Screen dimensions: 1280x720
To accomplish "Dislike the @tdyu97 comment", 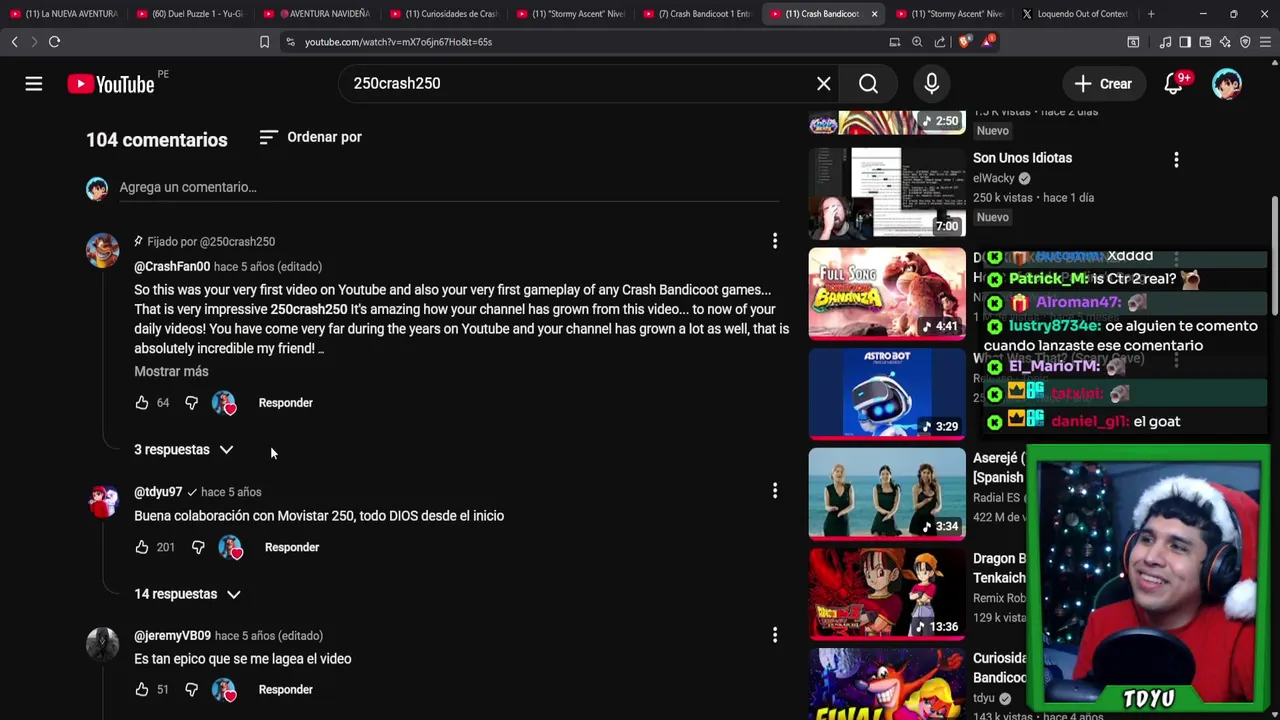I will [x=198, y=547].
